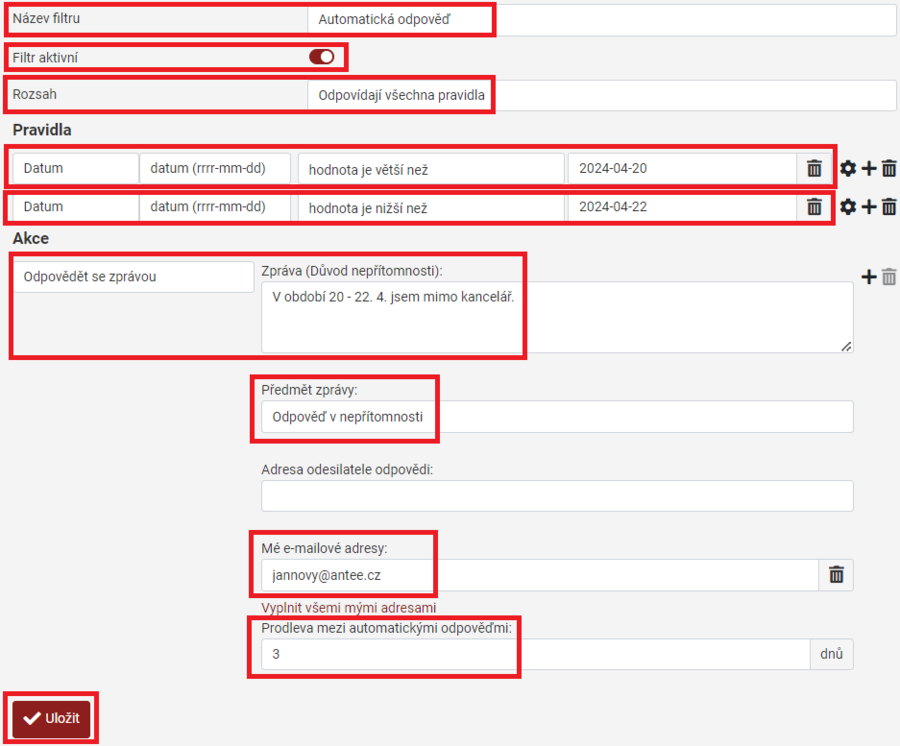The image size is (900, 746).
Task: Open the Rozsah dropdown
Action: pos(601,96)
